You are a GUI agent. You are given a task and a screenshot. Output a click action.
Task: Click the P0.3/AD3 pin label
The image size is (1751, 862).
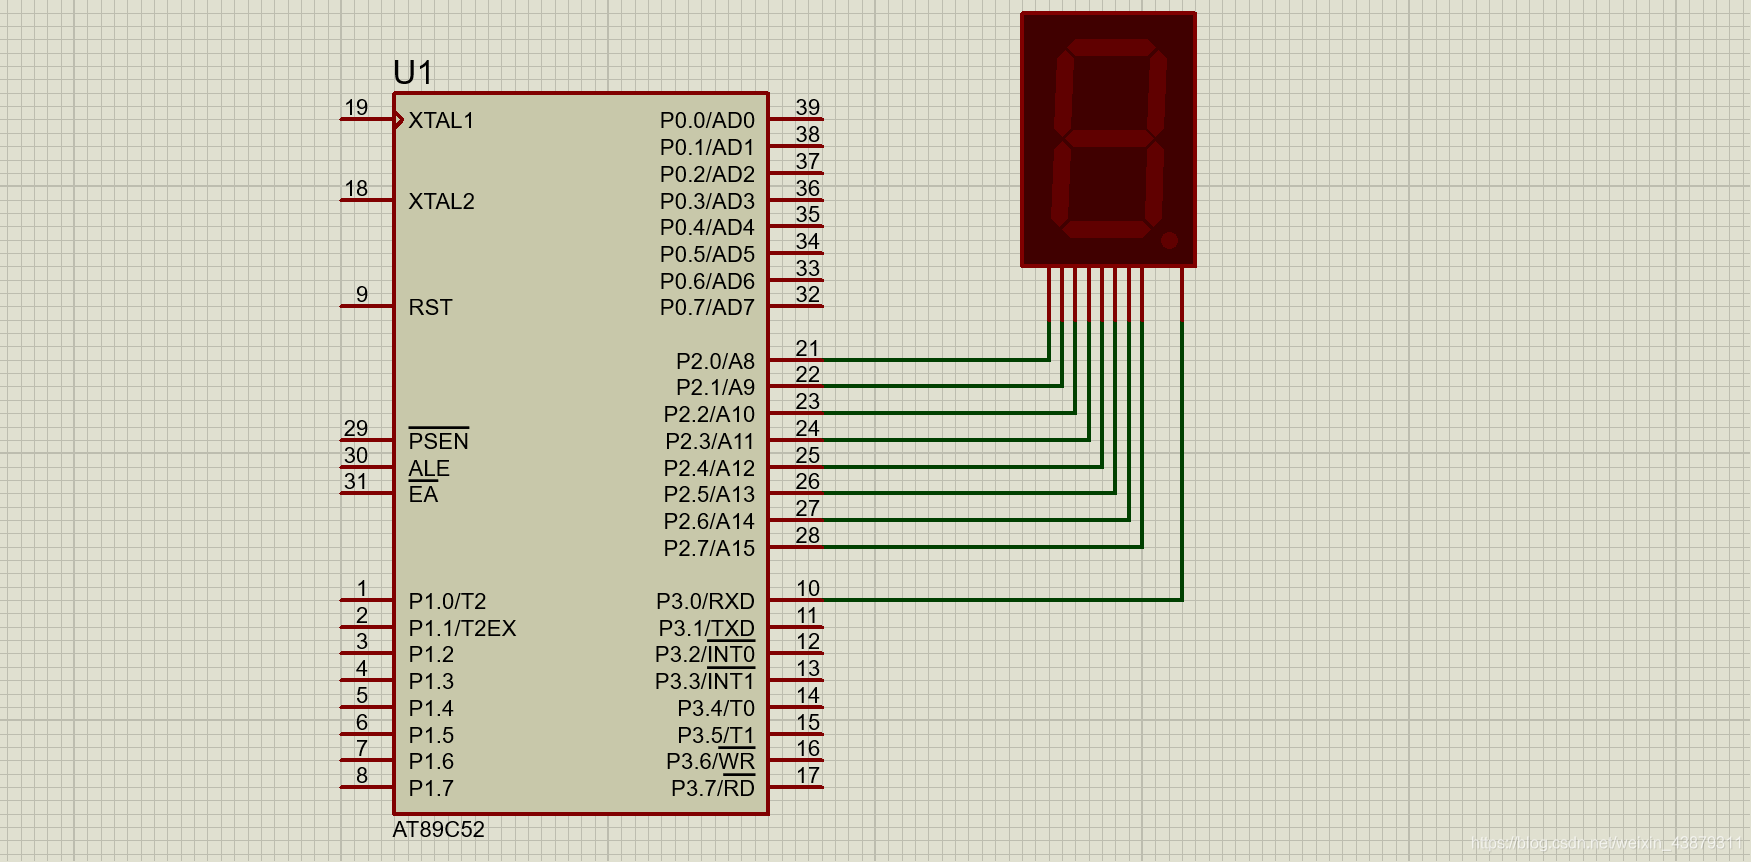pos(707,201)
